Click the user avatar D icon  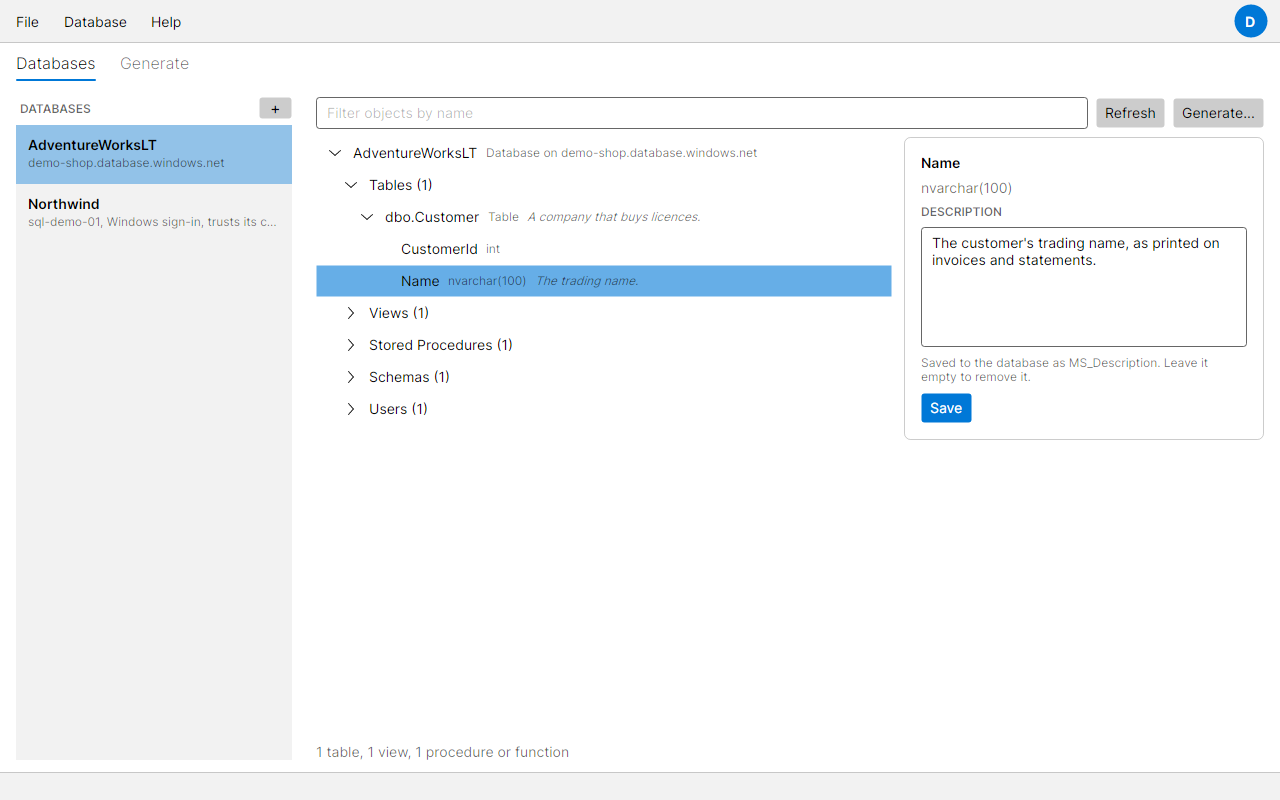pyautogui.click(x=1250, y=21)
